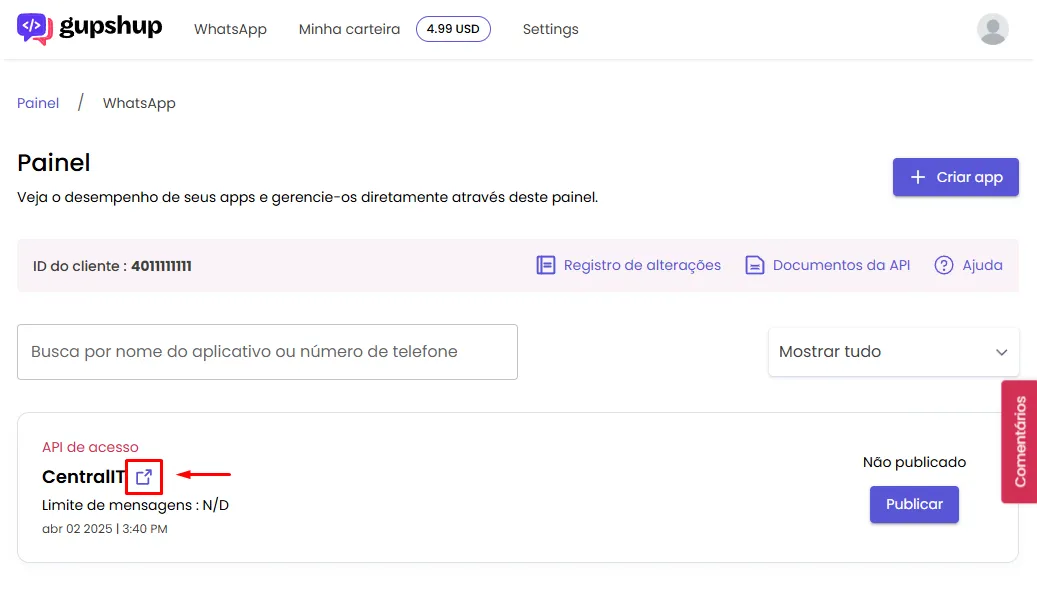Click the client ID 4011111111
This screenshot has height=610, width=1037.
(x=161, y=266)
